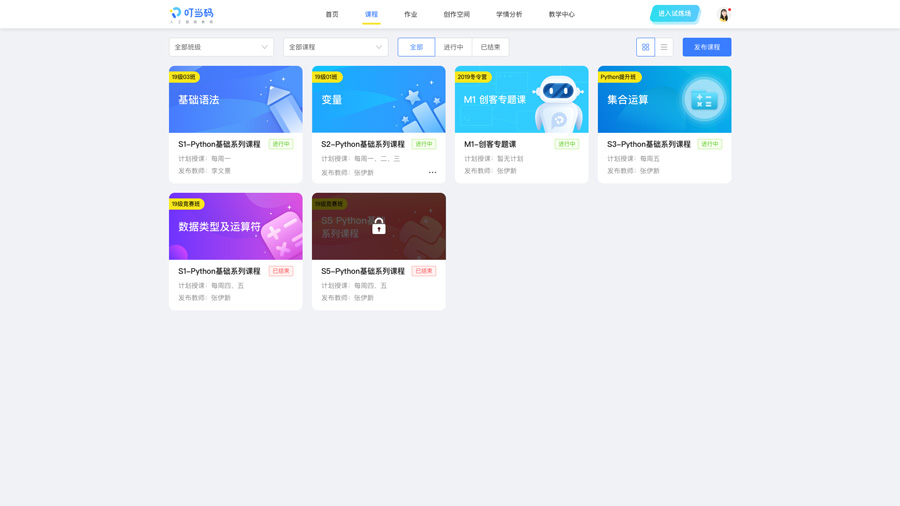
Task: Open the user avatar profile
Action: [x=724, y=14]
